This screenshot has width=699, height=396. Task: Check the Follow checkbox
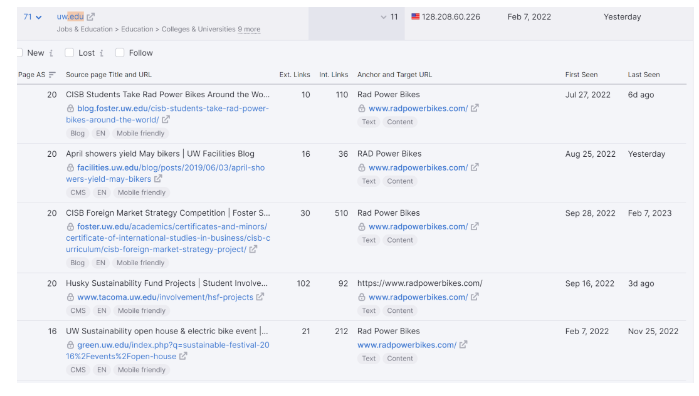coord(119,53)
